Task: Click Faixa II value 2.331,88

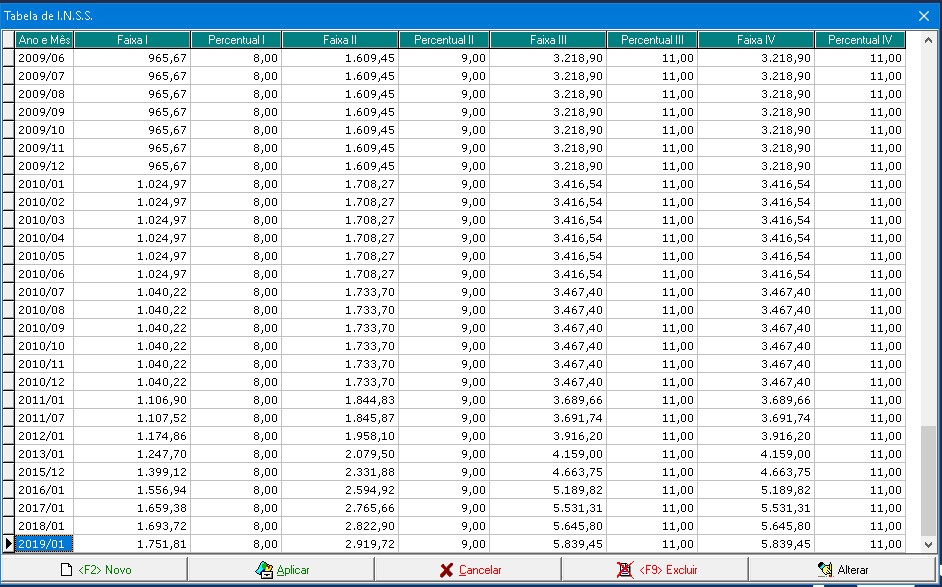Action: pos(340,472)
